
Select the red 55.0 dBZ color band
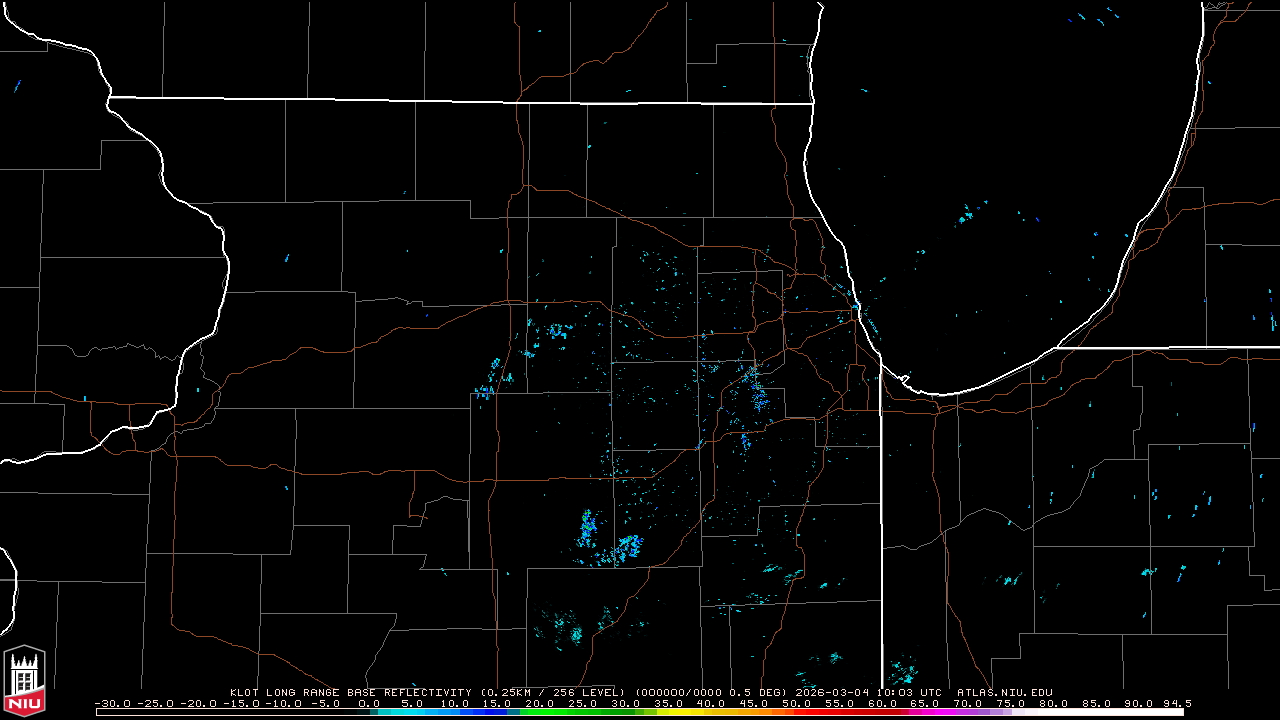tap(840, 712)
